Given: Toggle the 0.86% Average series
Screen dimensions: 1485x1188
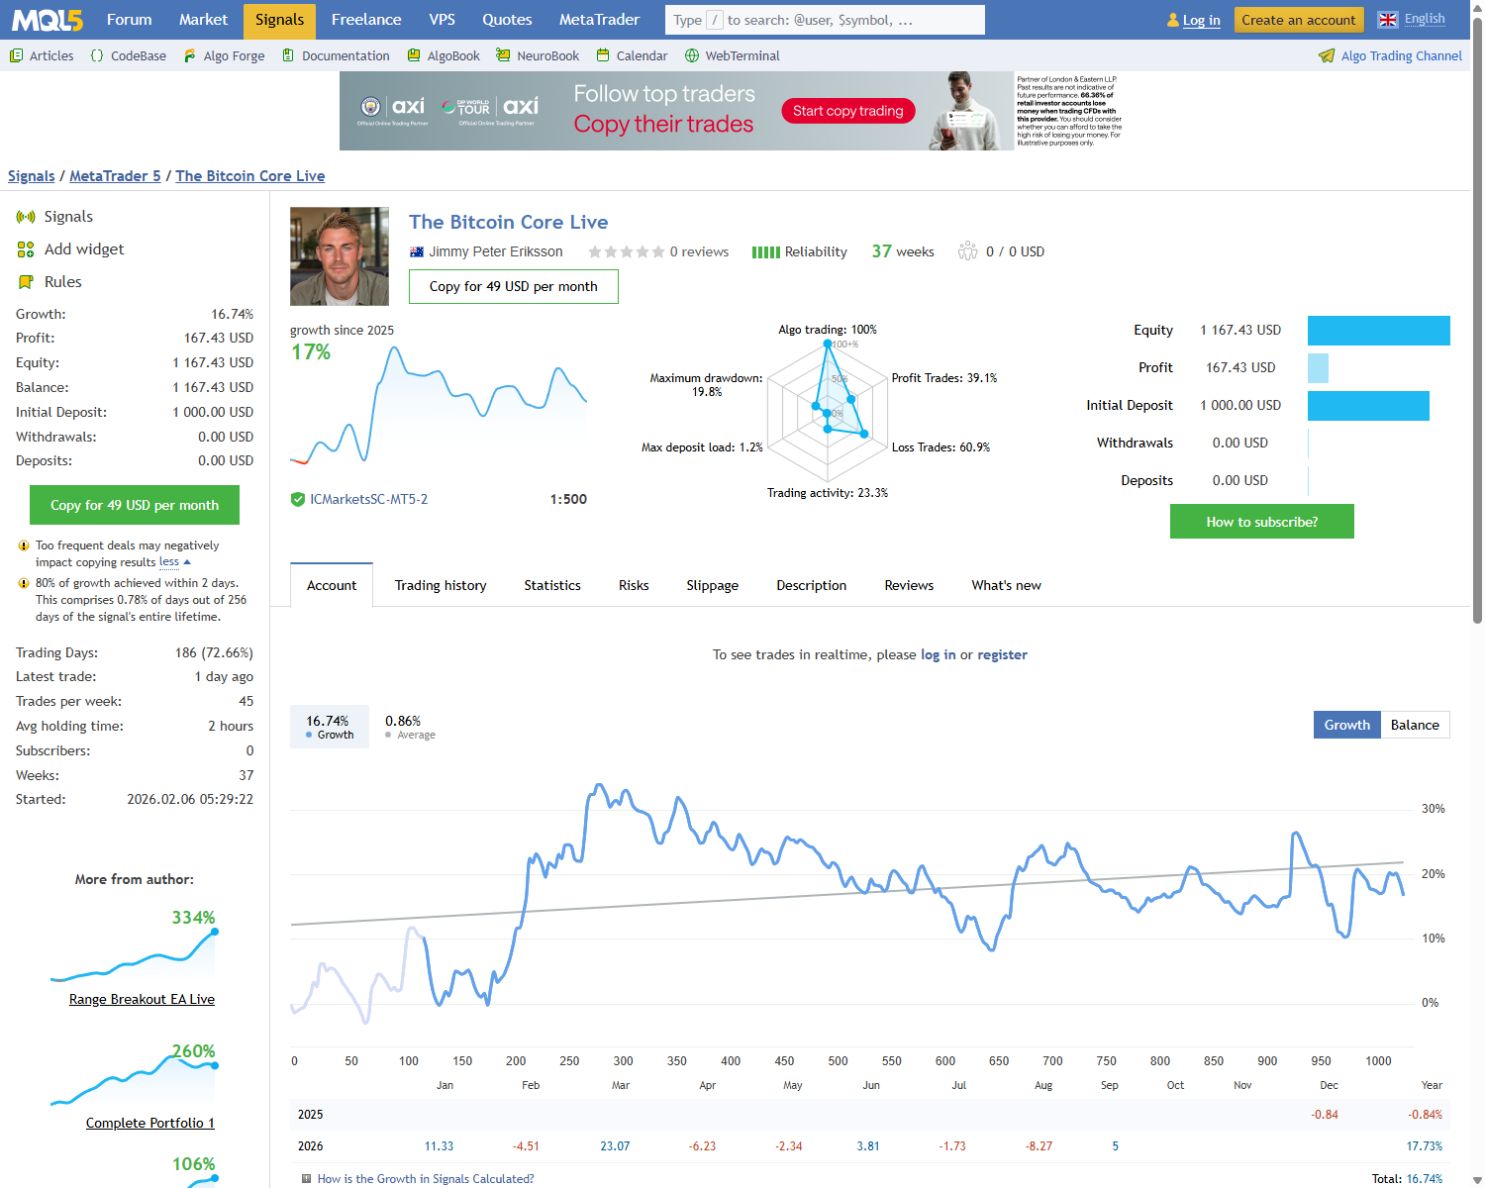Looking at the screenshot, I should coord(410,727).
